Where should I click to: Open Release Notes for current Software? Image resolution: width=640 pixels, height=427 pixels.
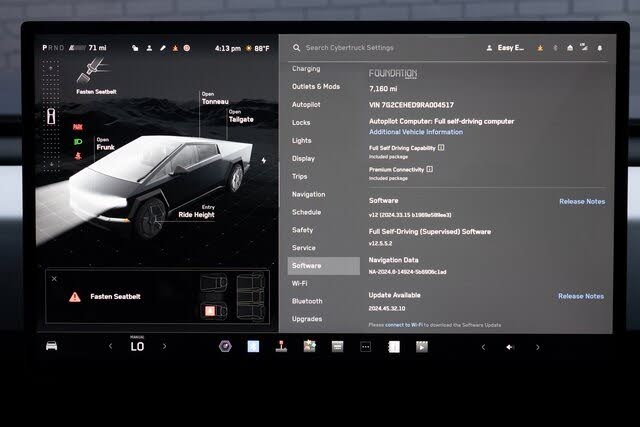[582, 201]
